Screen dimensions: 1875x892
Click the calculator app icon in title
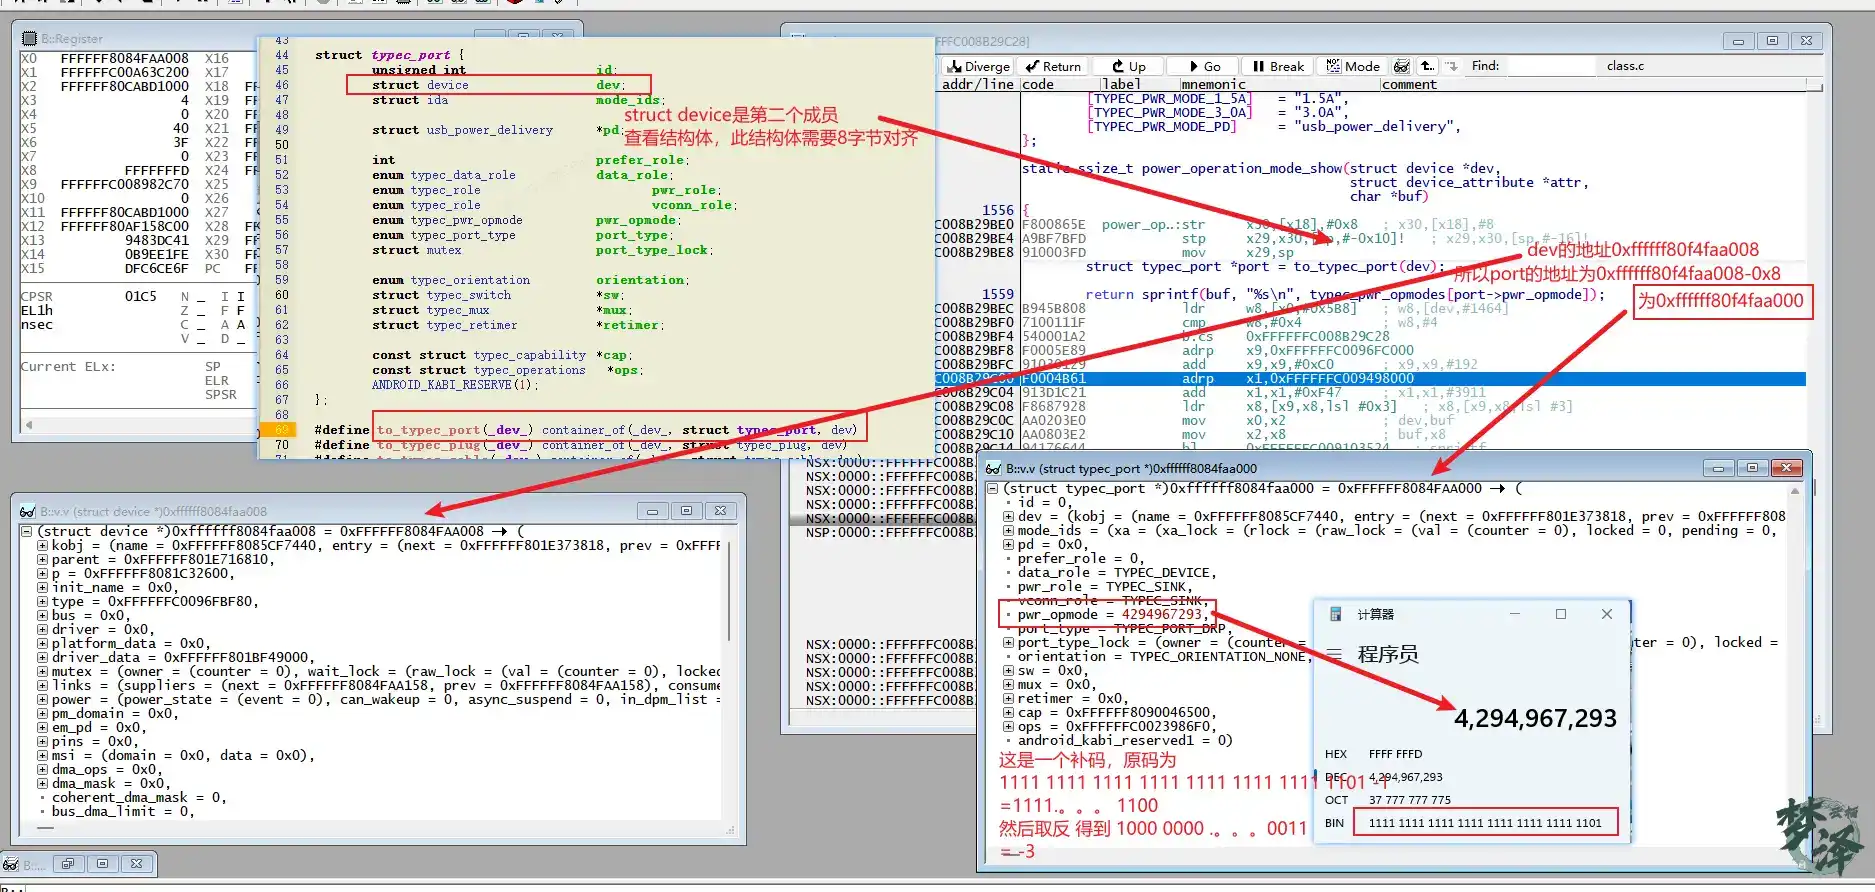1336,614
